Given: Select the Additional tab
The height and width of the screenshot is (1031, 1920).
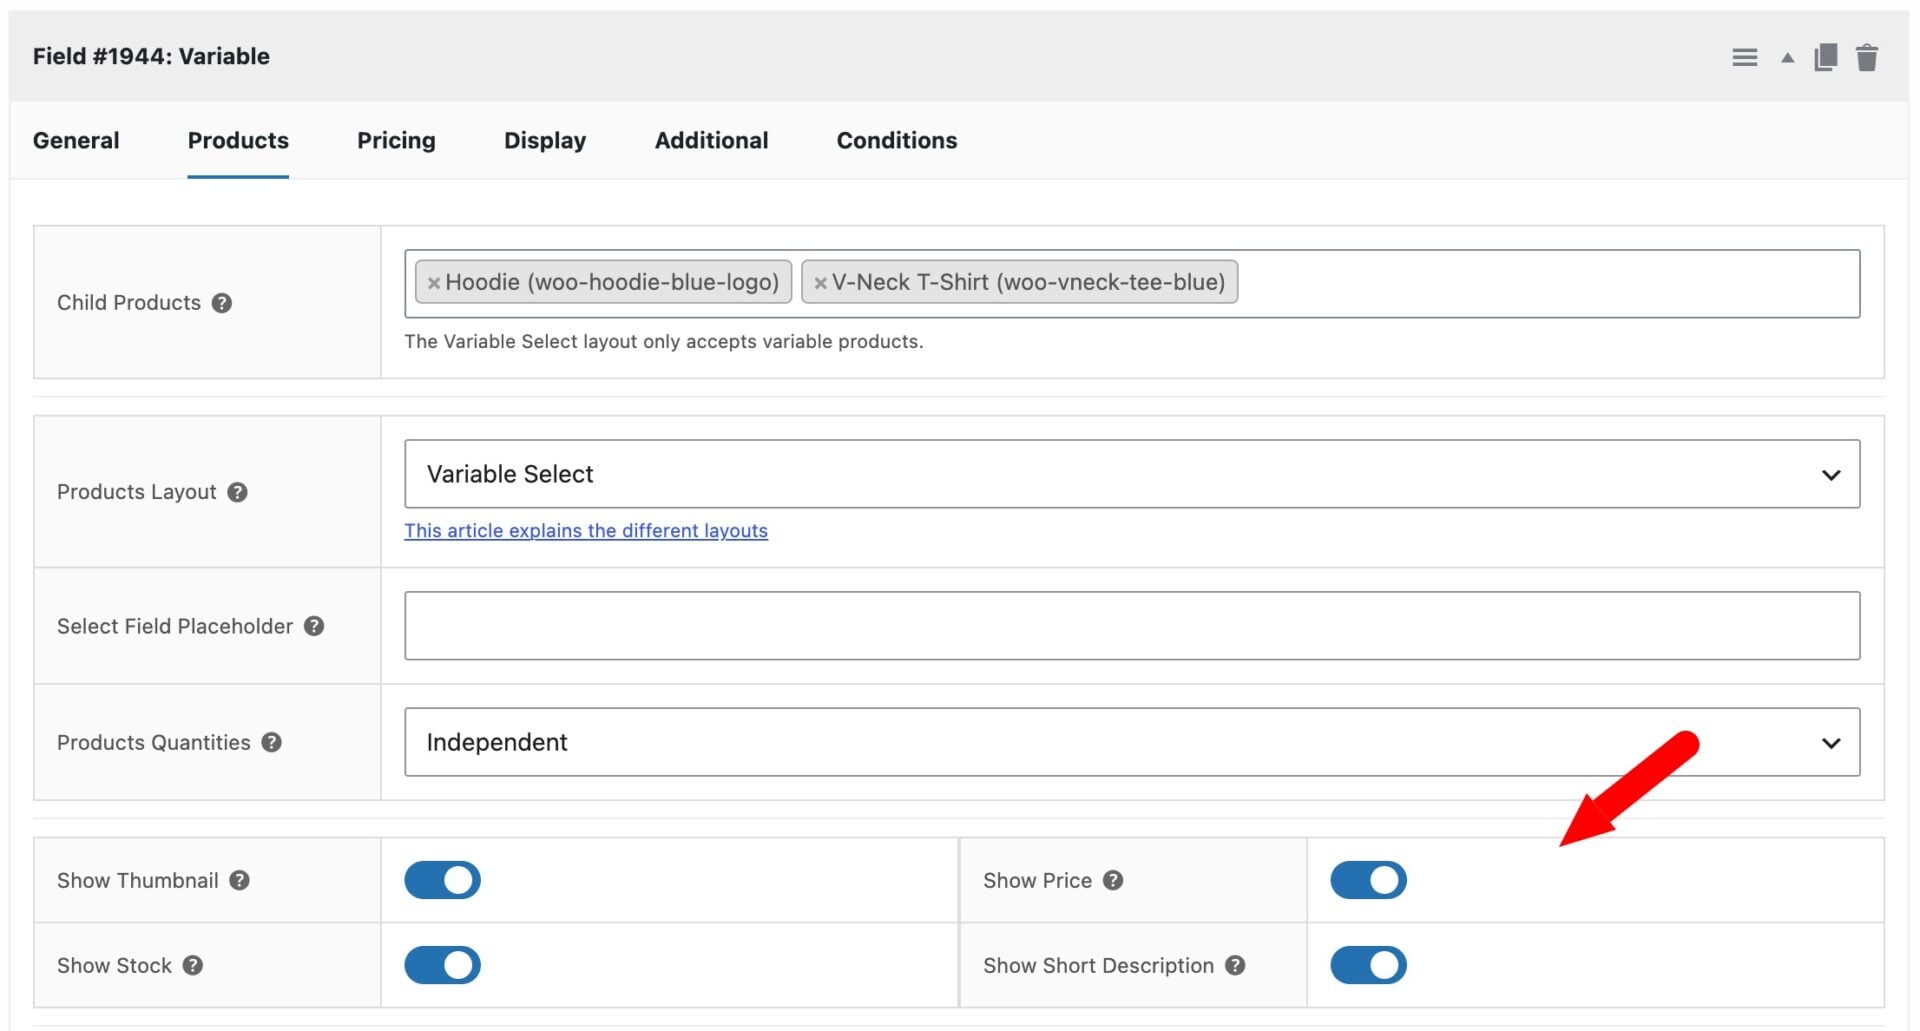Looking at the screenshot, I should [711, 141].
